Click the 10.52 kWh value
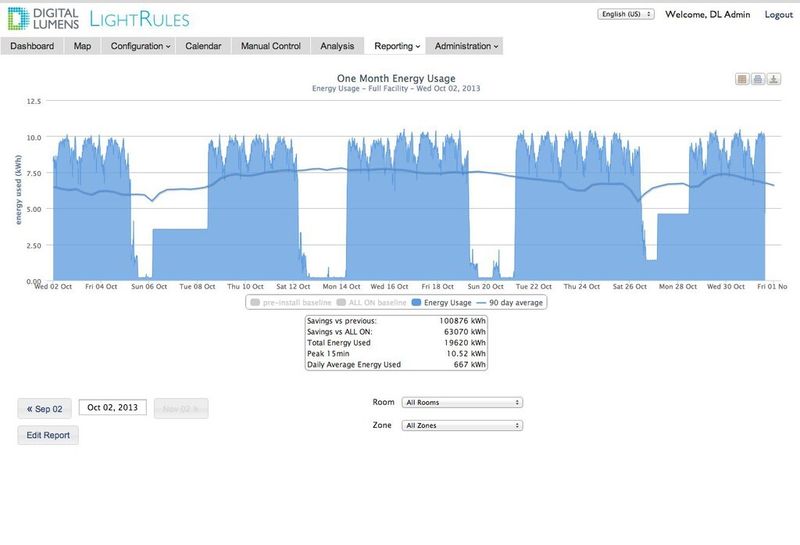This screenshot has height=545, width=800. coord(466,354)
